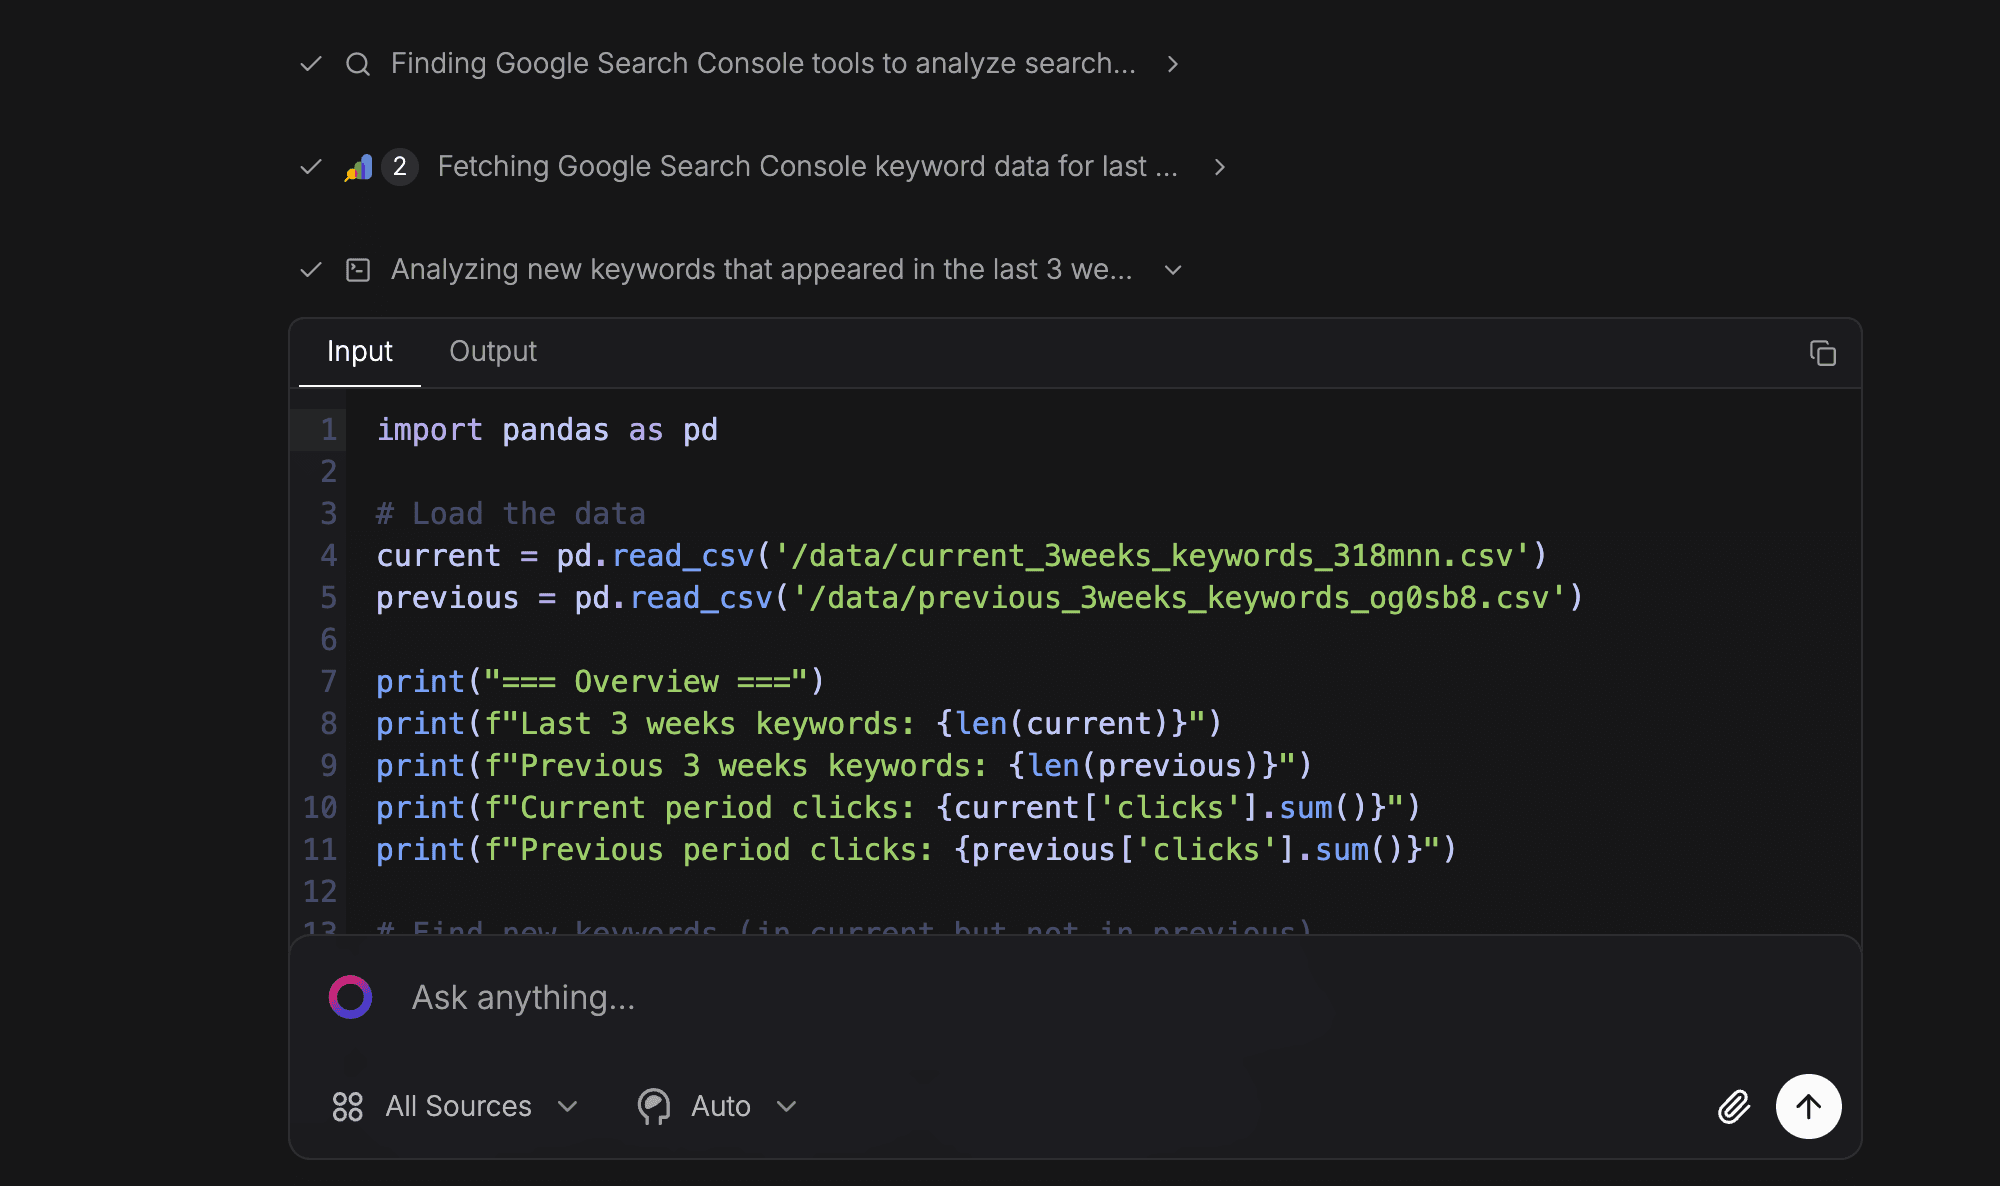
Task: Click the search magnifier icon beside Finding Google Search Console
Action: [x=358, y=64]
